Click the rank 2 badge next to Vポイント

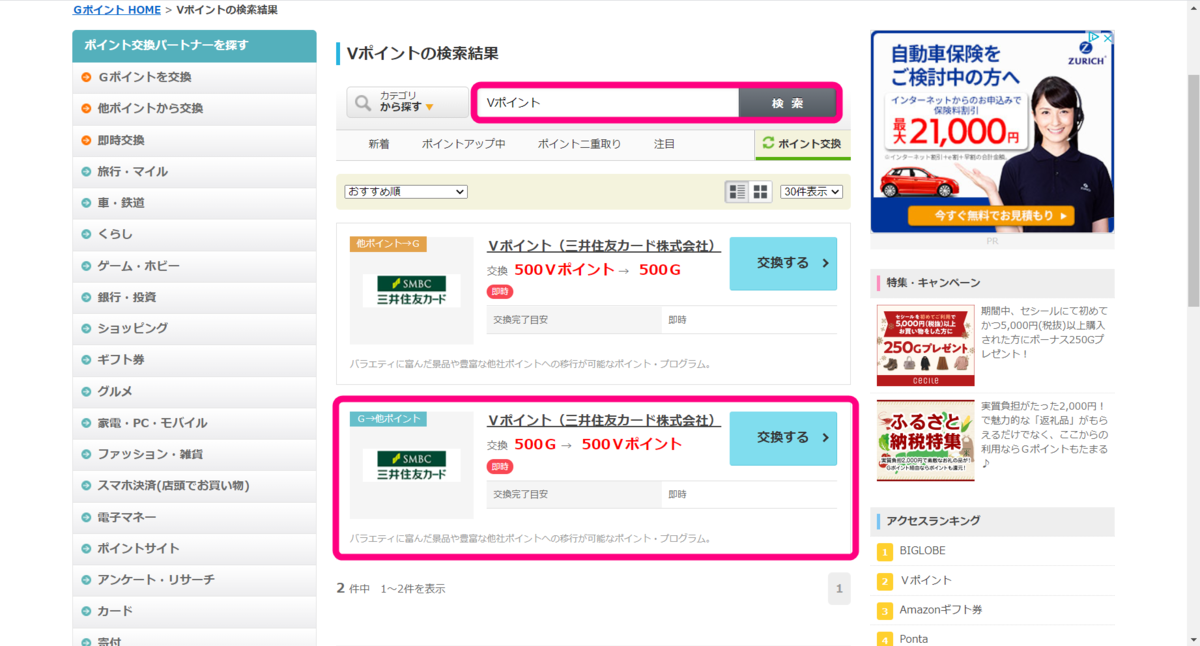884,581
